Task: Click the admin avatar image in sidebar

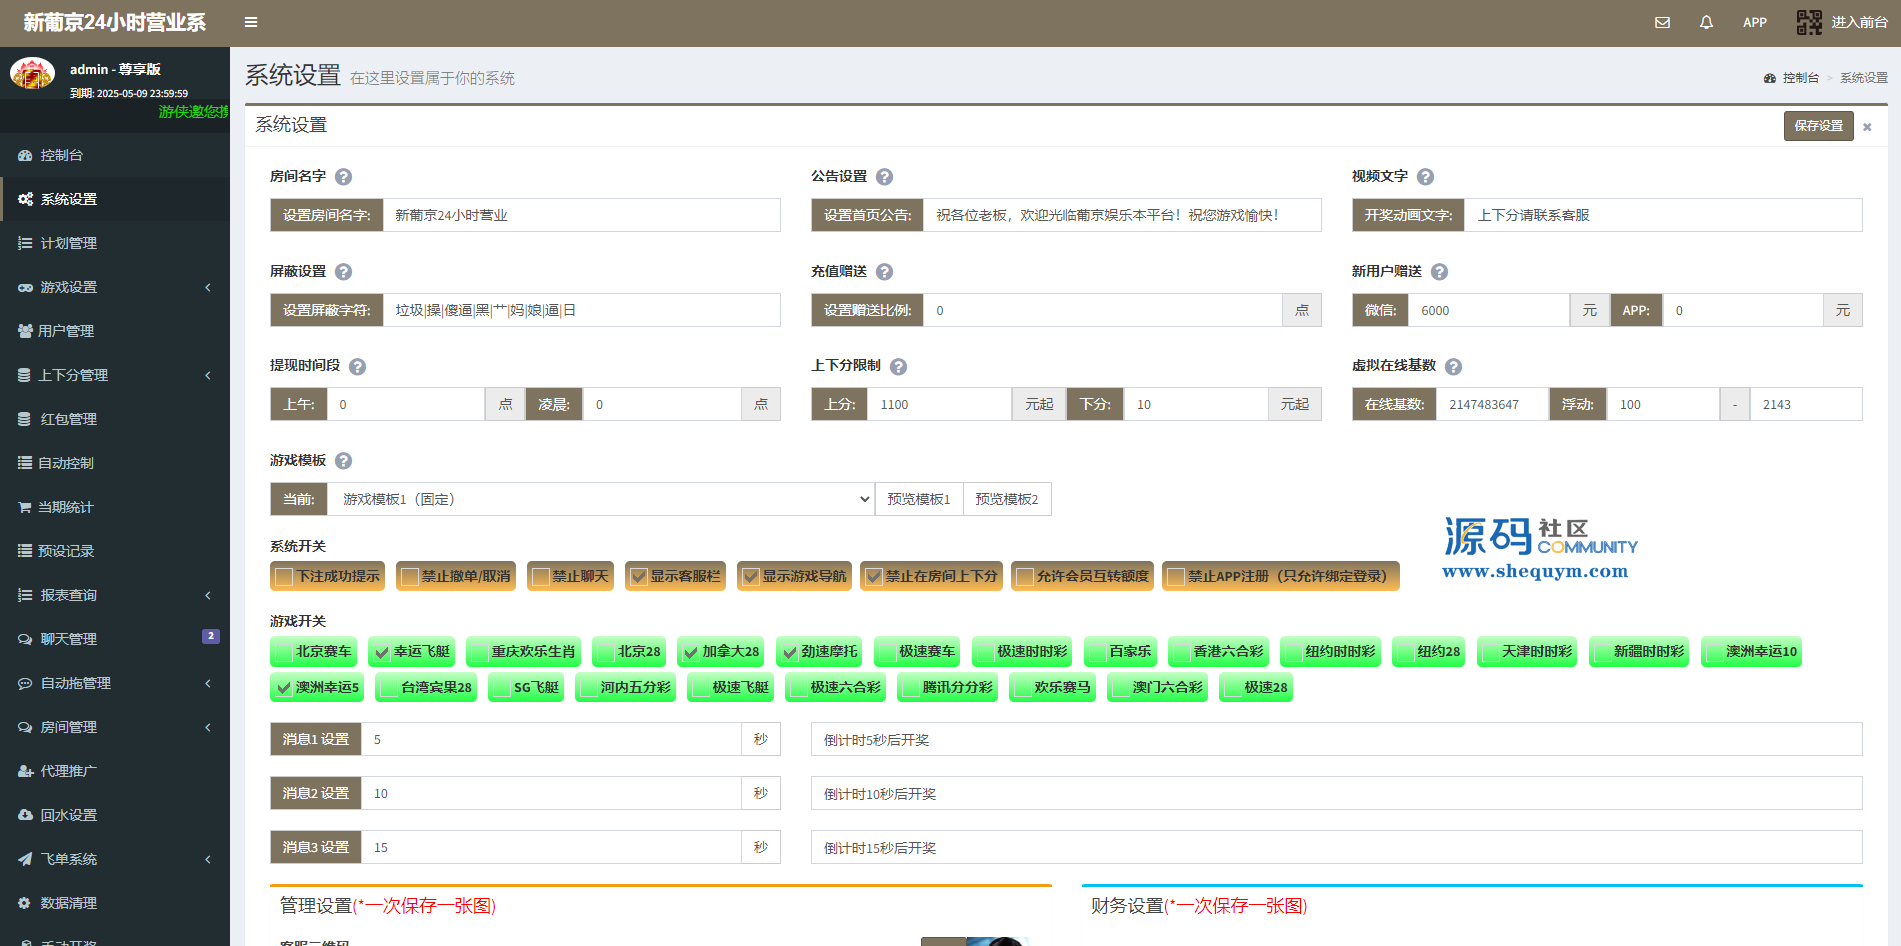Action: pyautogui.click(x=32, y=74)
